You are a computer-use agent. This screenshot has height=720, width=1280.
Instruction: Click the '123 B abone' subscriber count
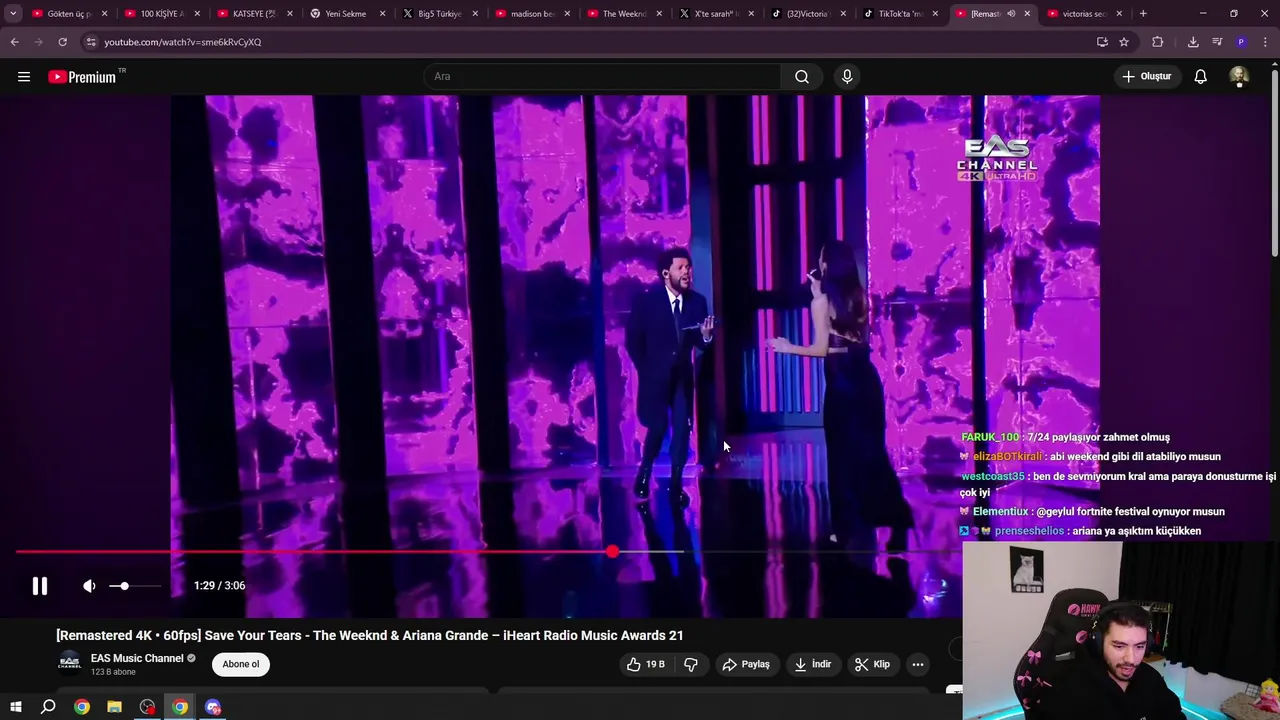point(113,672)
